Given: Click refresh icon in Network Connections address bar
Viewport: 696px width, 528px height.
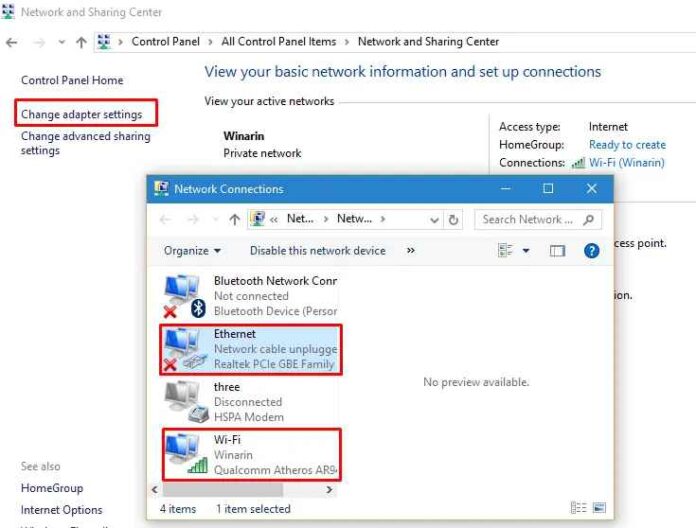Looking at the screenshot, I should point(454,220).
